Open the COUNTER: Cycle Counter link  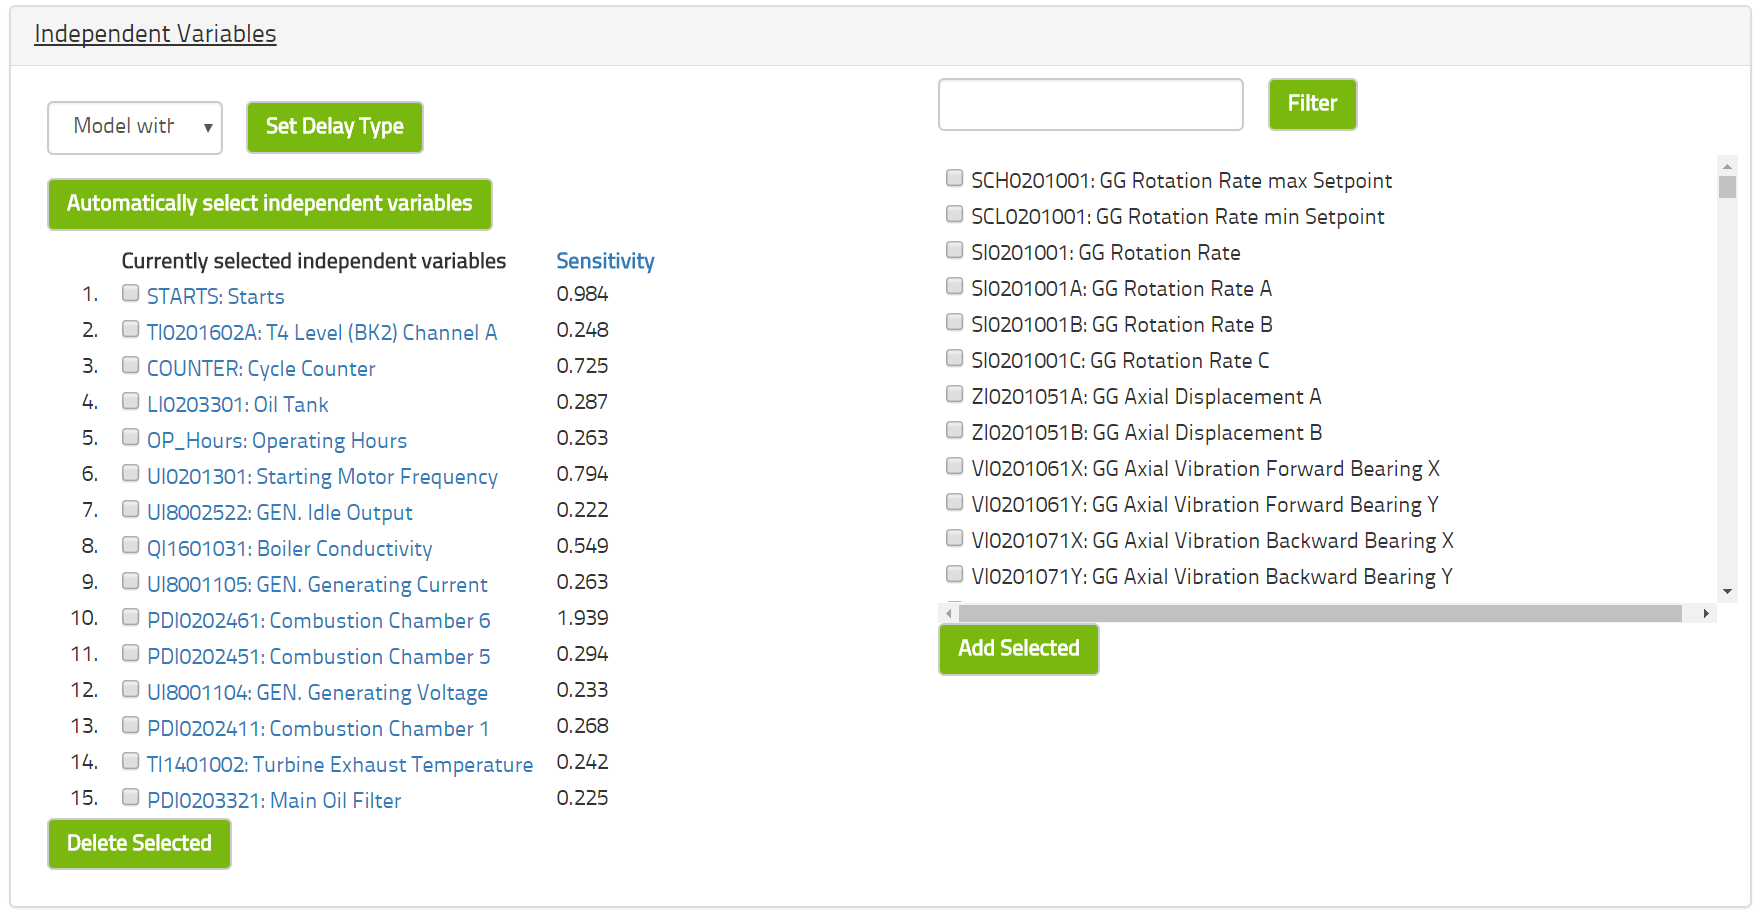(261, 369)
